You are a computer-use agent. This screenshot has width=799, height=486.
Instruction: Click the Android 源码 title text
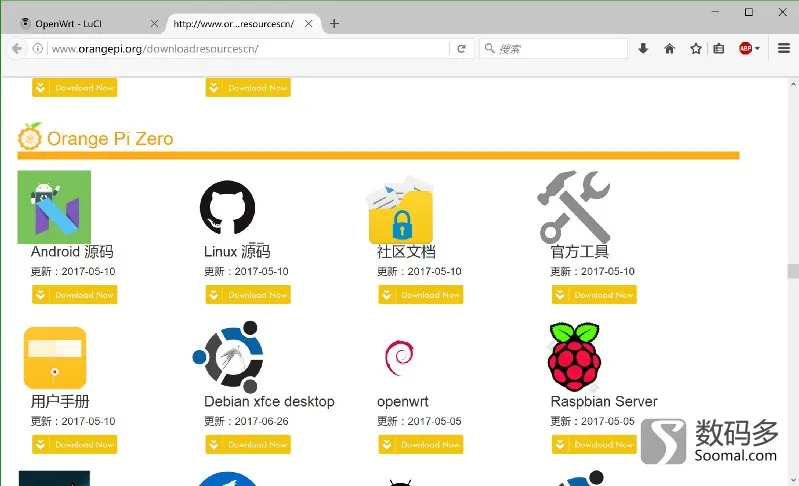[72, 252]
